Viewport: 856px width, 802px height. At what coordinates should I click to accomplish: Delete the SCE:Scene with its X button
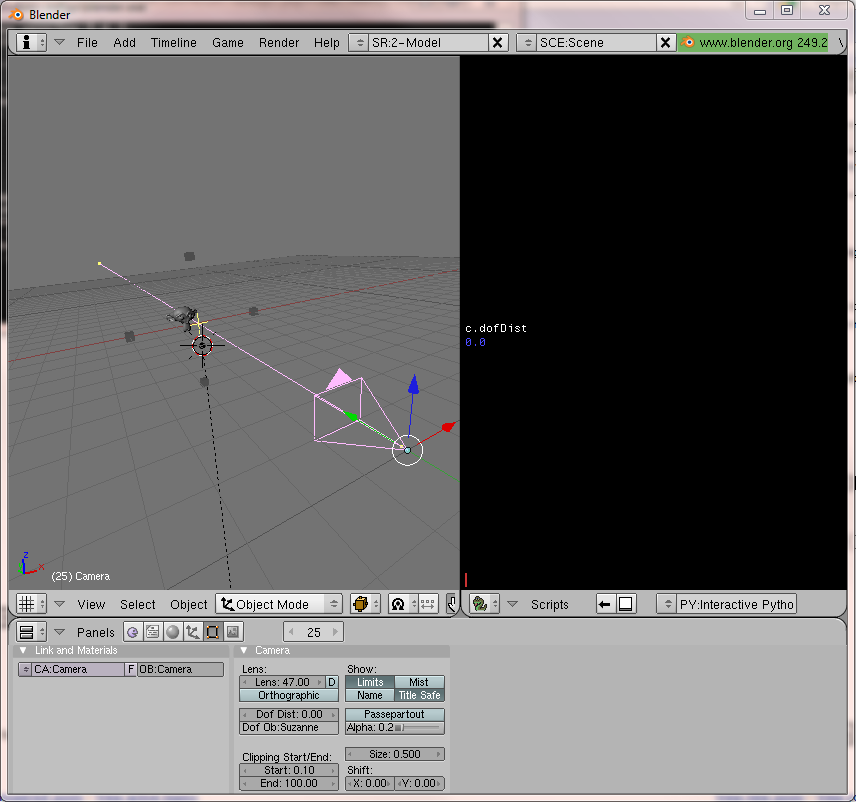[x=665, y=43]
